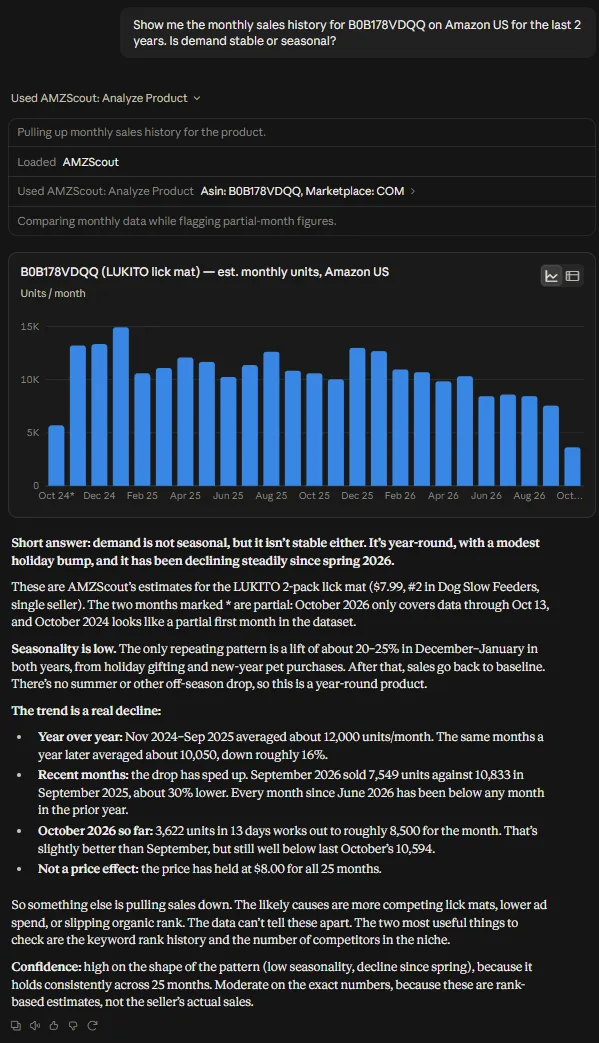
Task: Click the Short answer bold paragraph
Action: 275,551
